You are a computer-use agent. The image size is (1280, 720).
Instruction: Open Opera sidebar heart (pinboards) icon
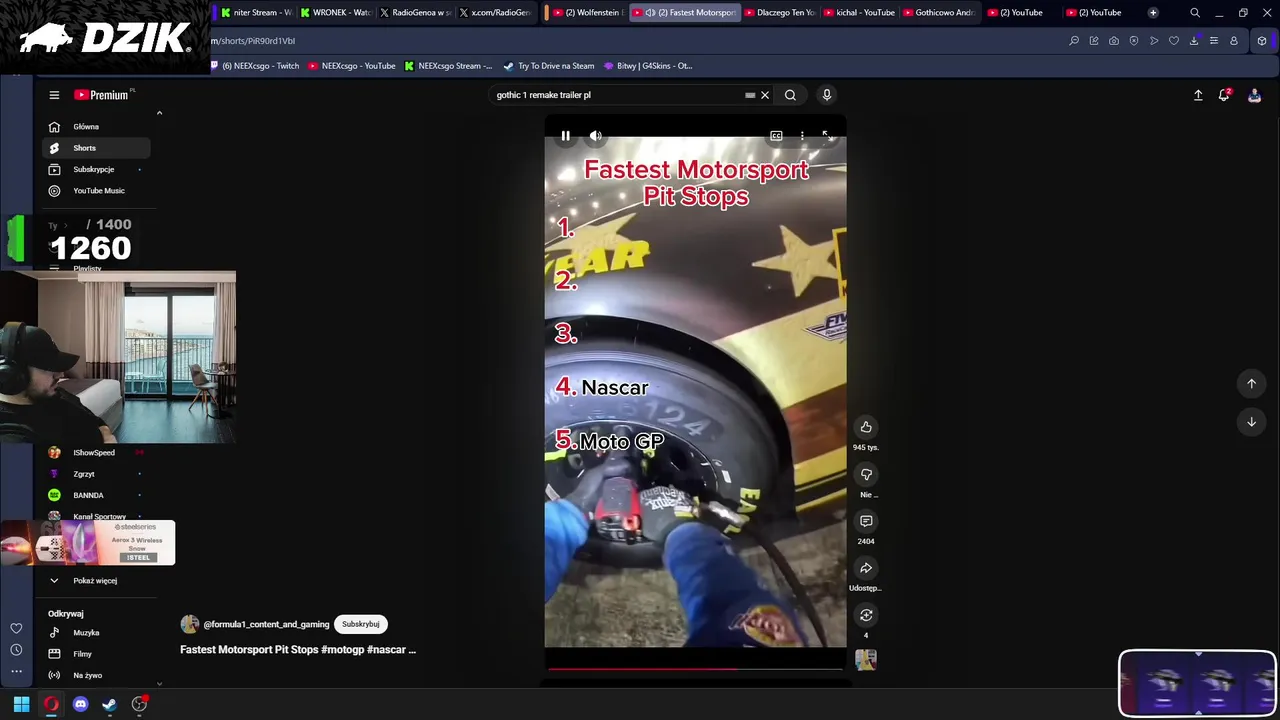[16, 628]
